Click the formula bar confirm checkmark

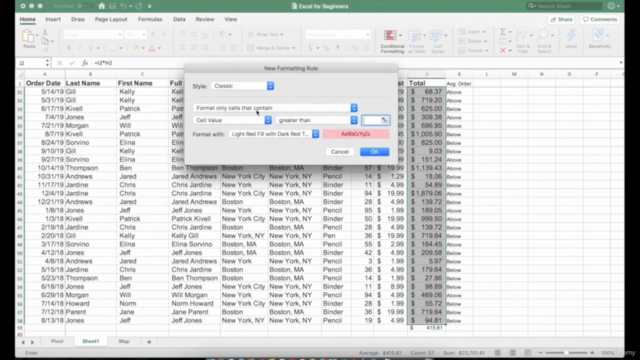(x=72, y=63)
